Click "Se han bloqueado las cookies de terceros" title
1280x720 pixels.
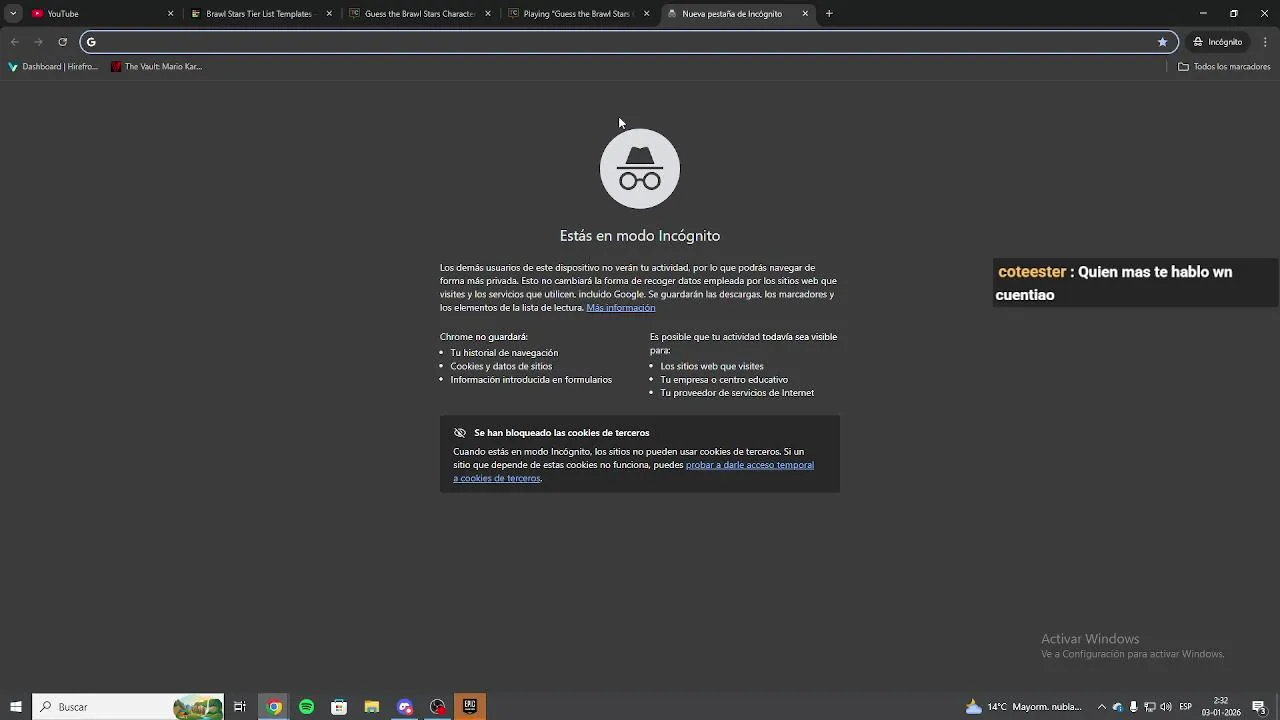click(562, 433)
